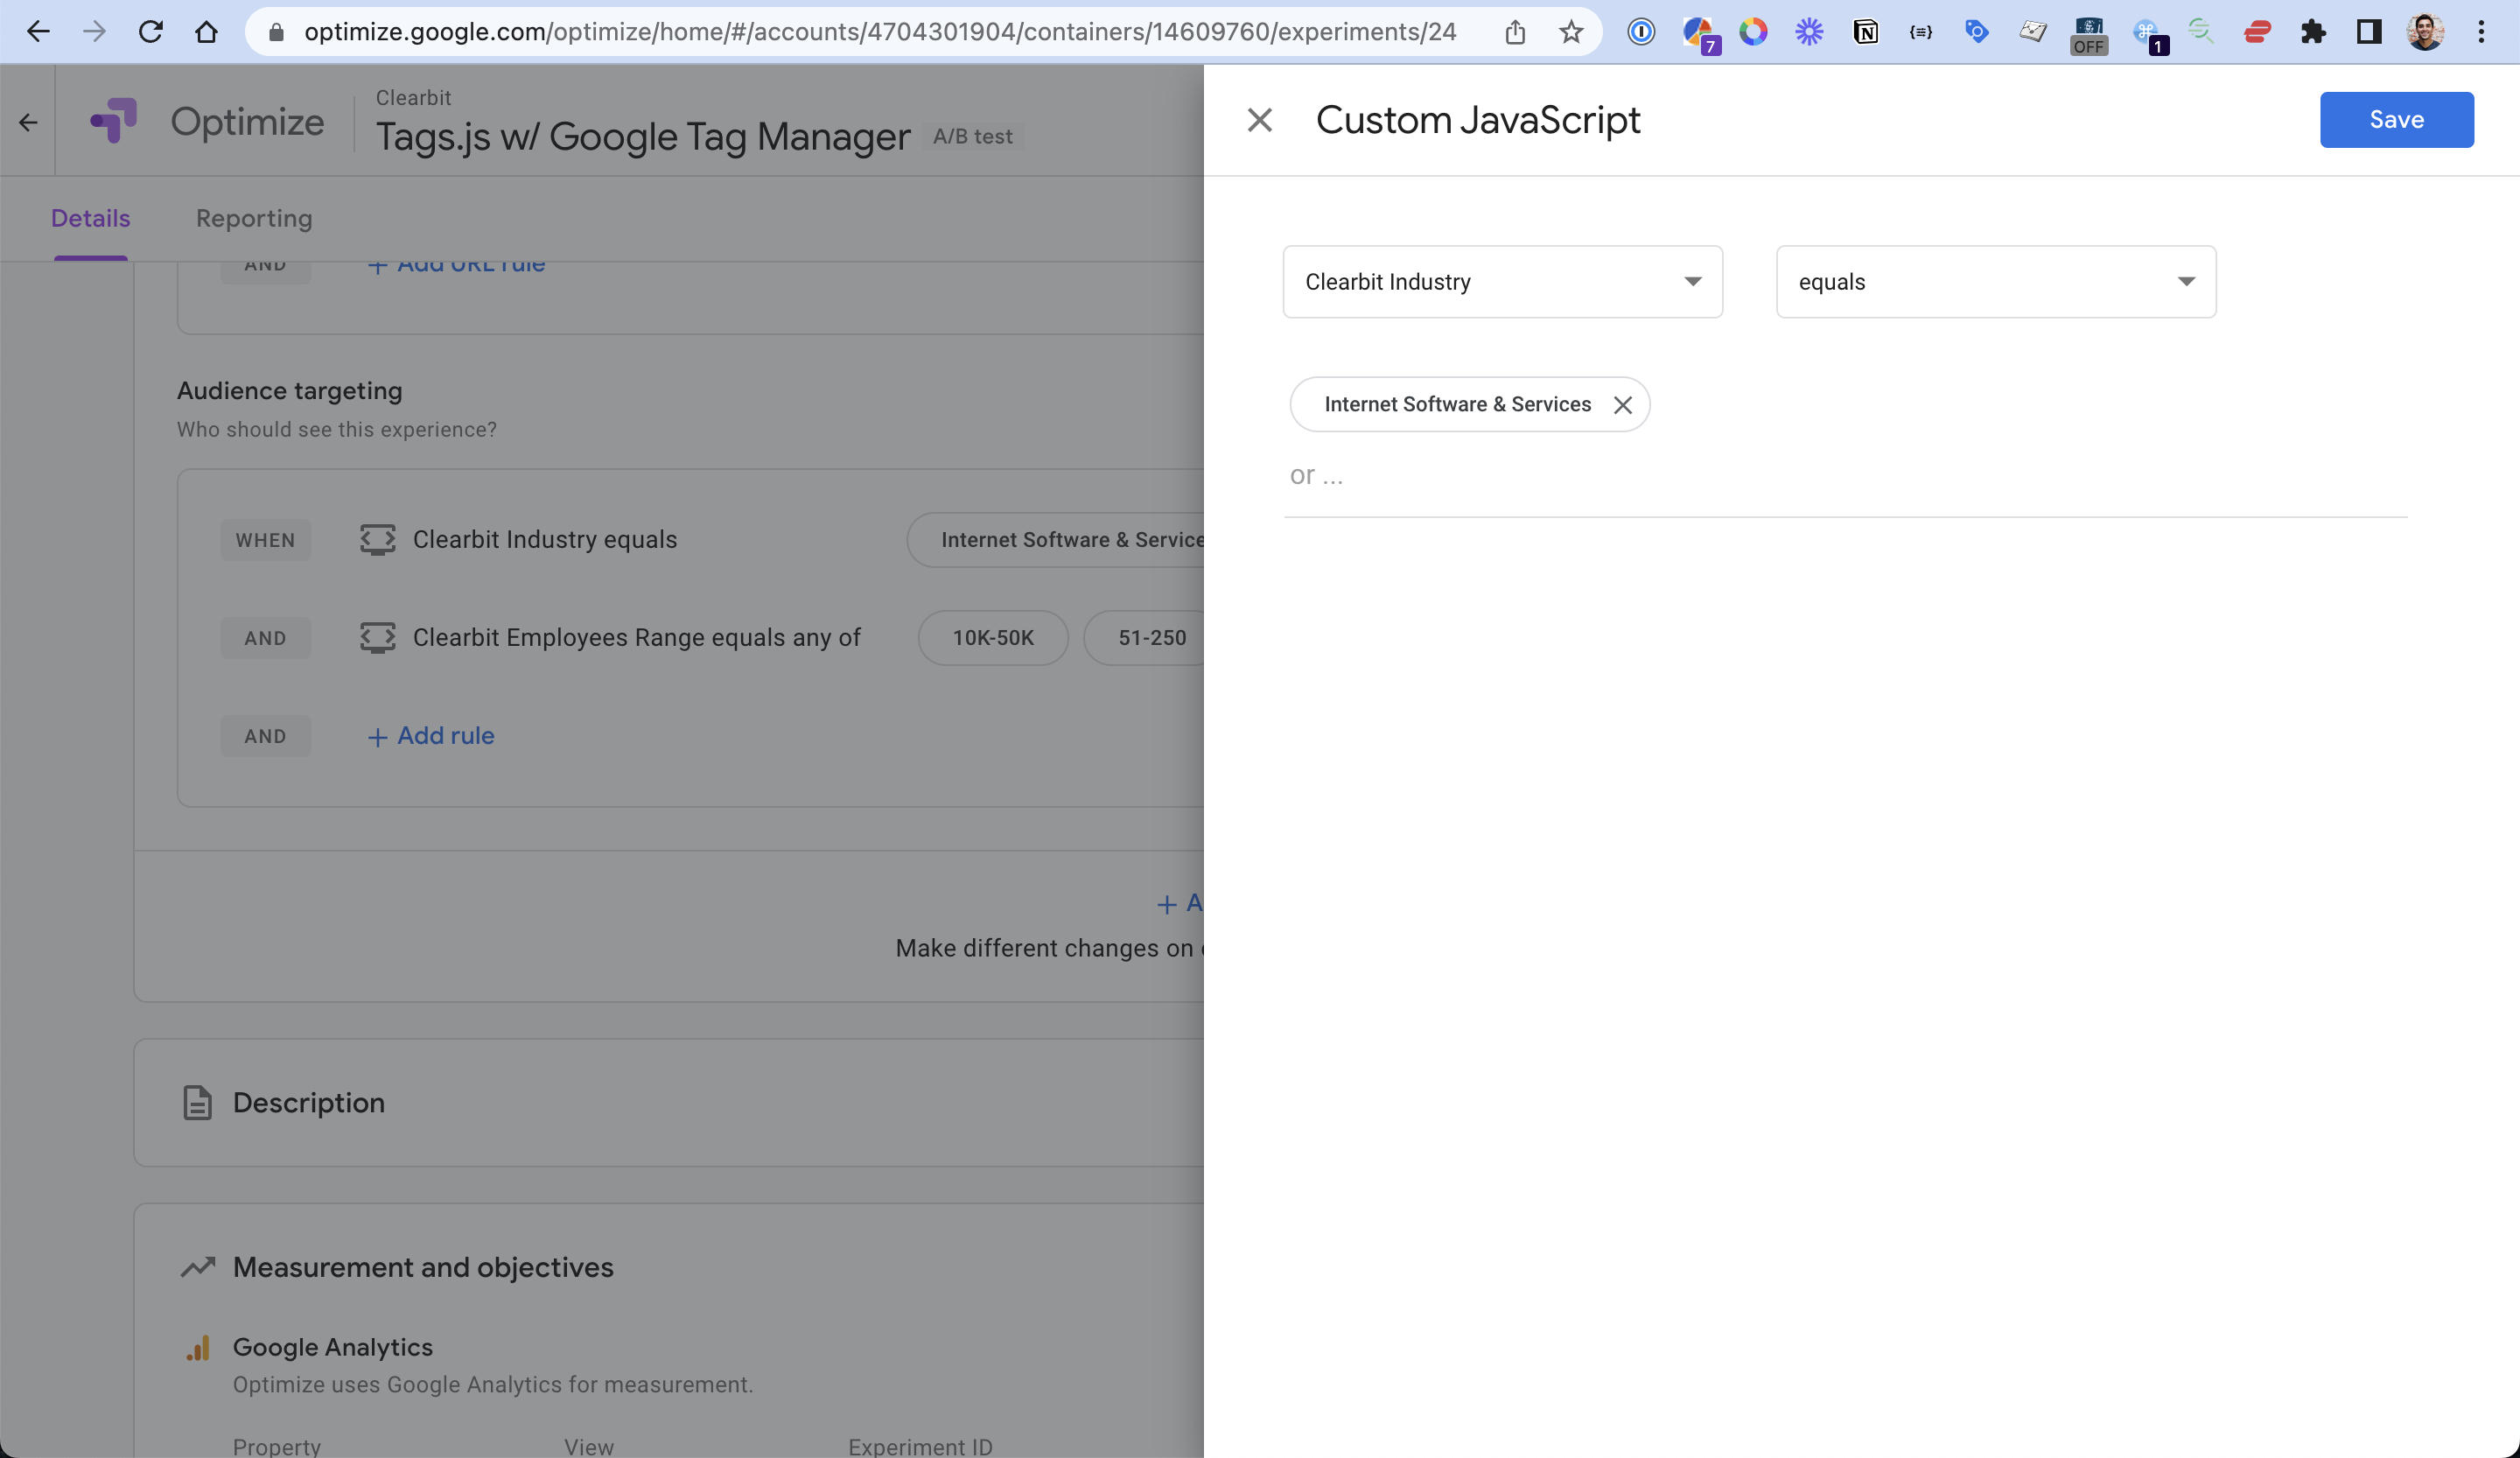The width and height of the screenshot is (2520, 1458).
Task: Open the 1Password extension
Action: [x=1641, y=32]
